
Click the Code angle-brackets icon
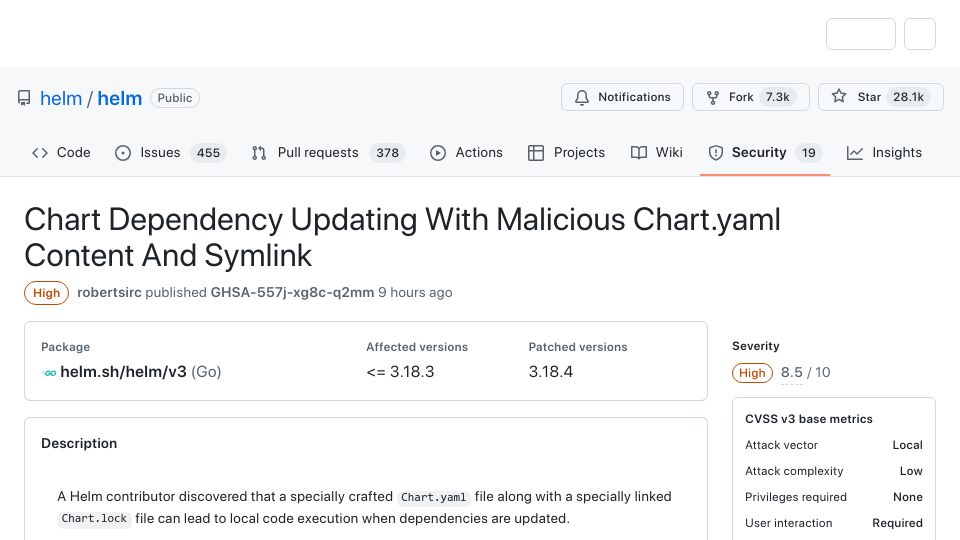pyautogui.click(x=40, y=153)
